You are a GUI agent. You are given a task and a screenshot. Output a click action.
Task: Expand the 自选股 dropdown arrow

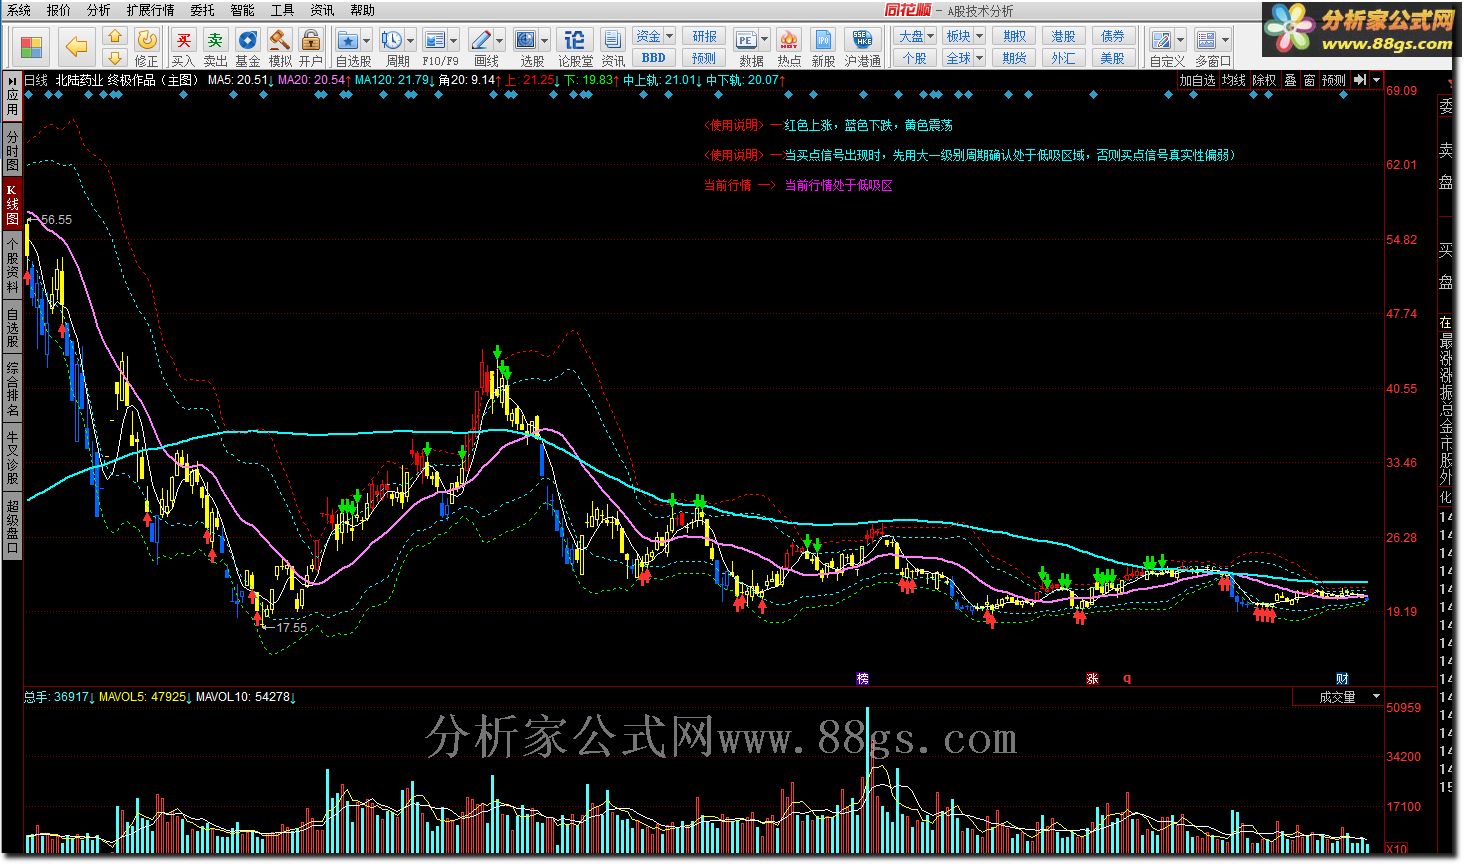pyautogui.click(x=367, y=41)
